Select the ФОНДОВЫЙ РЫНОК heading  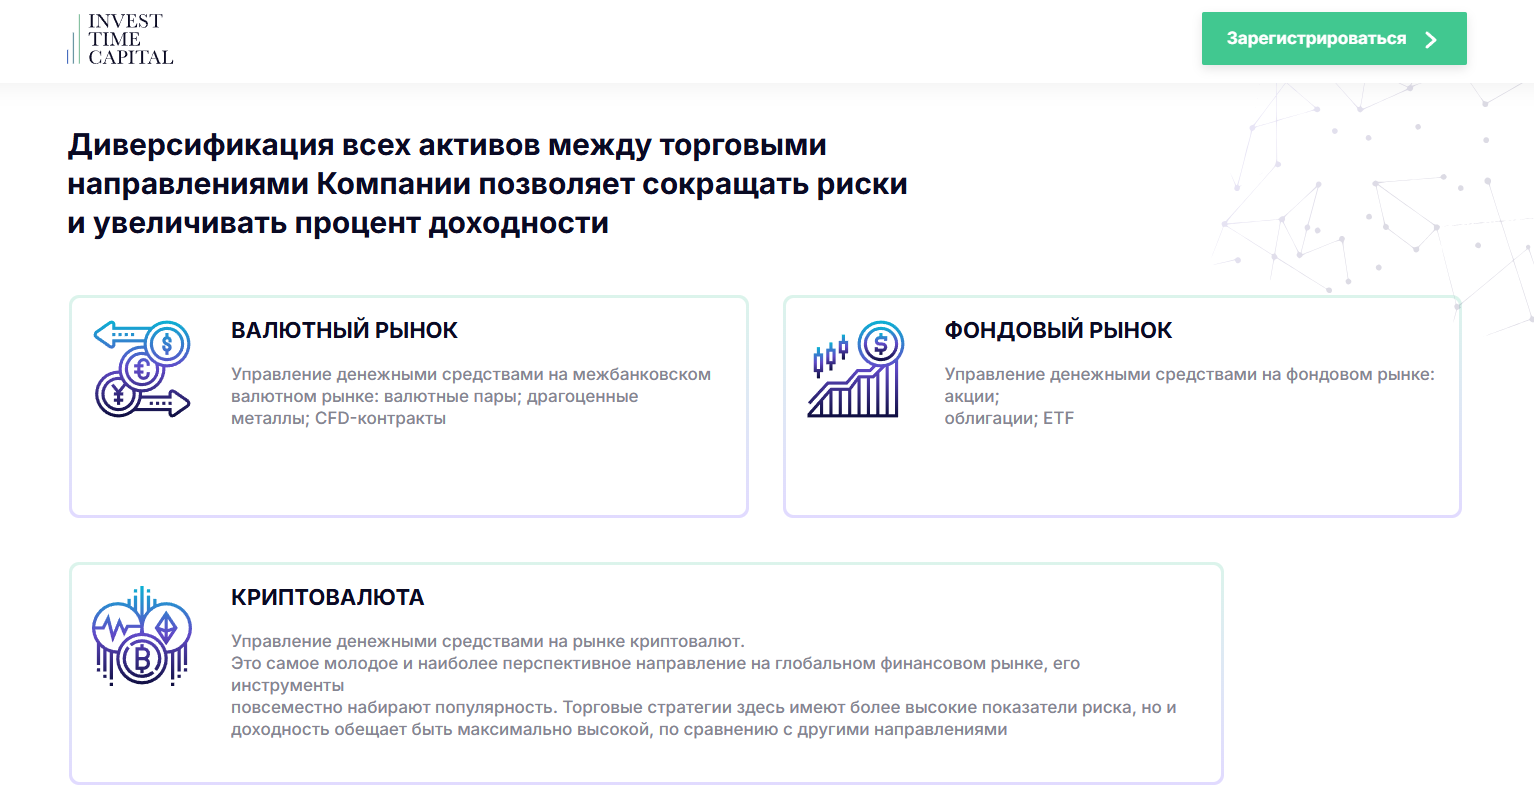tap(1058, 330)
